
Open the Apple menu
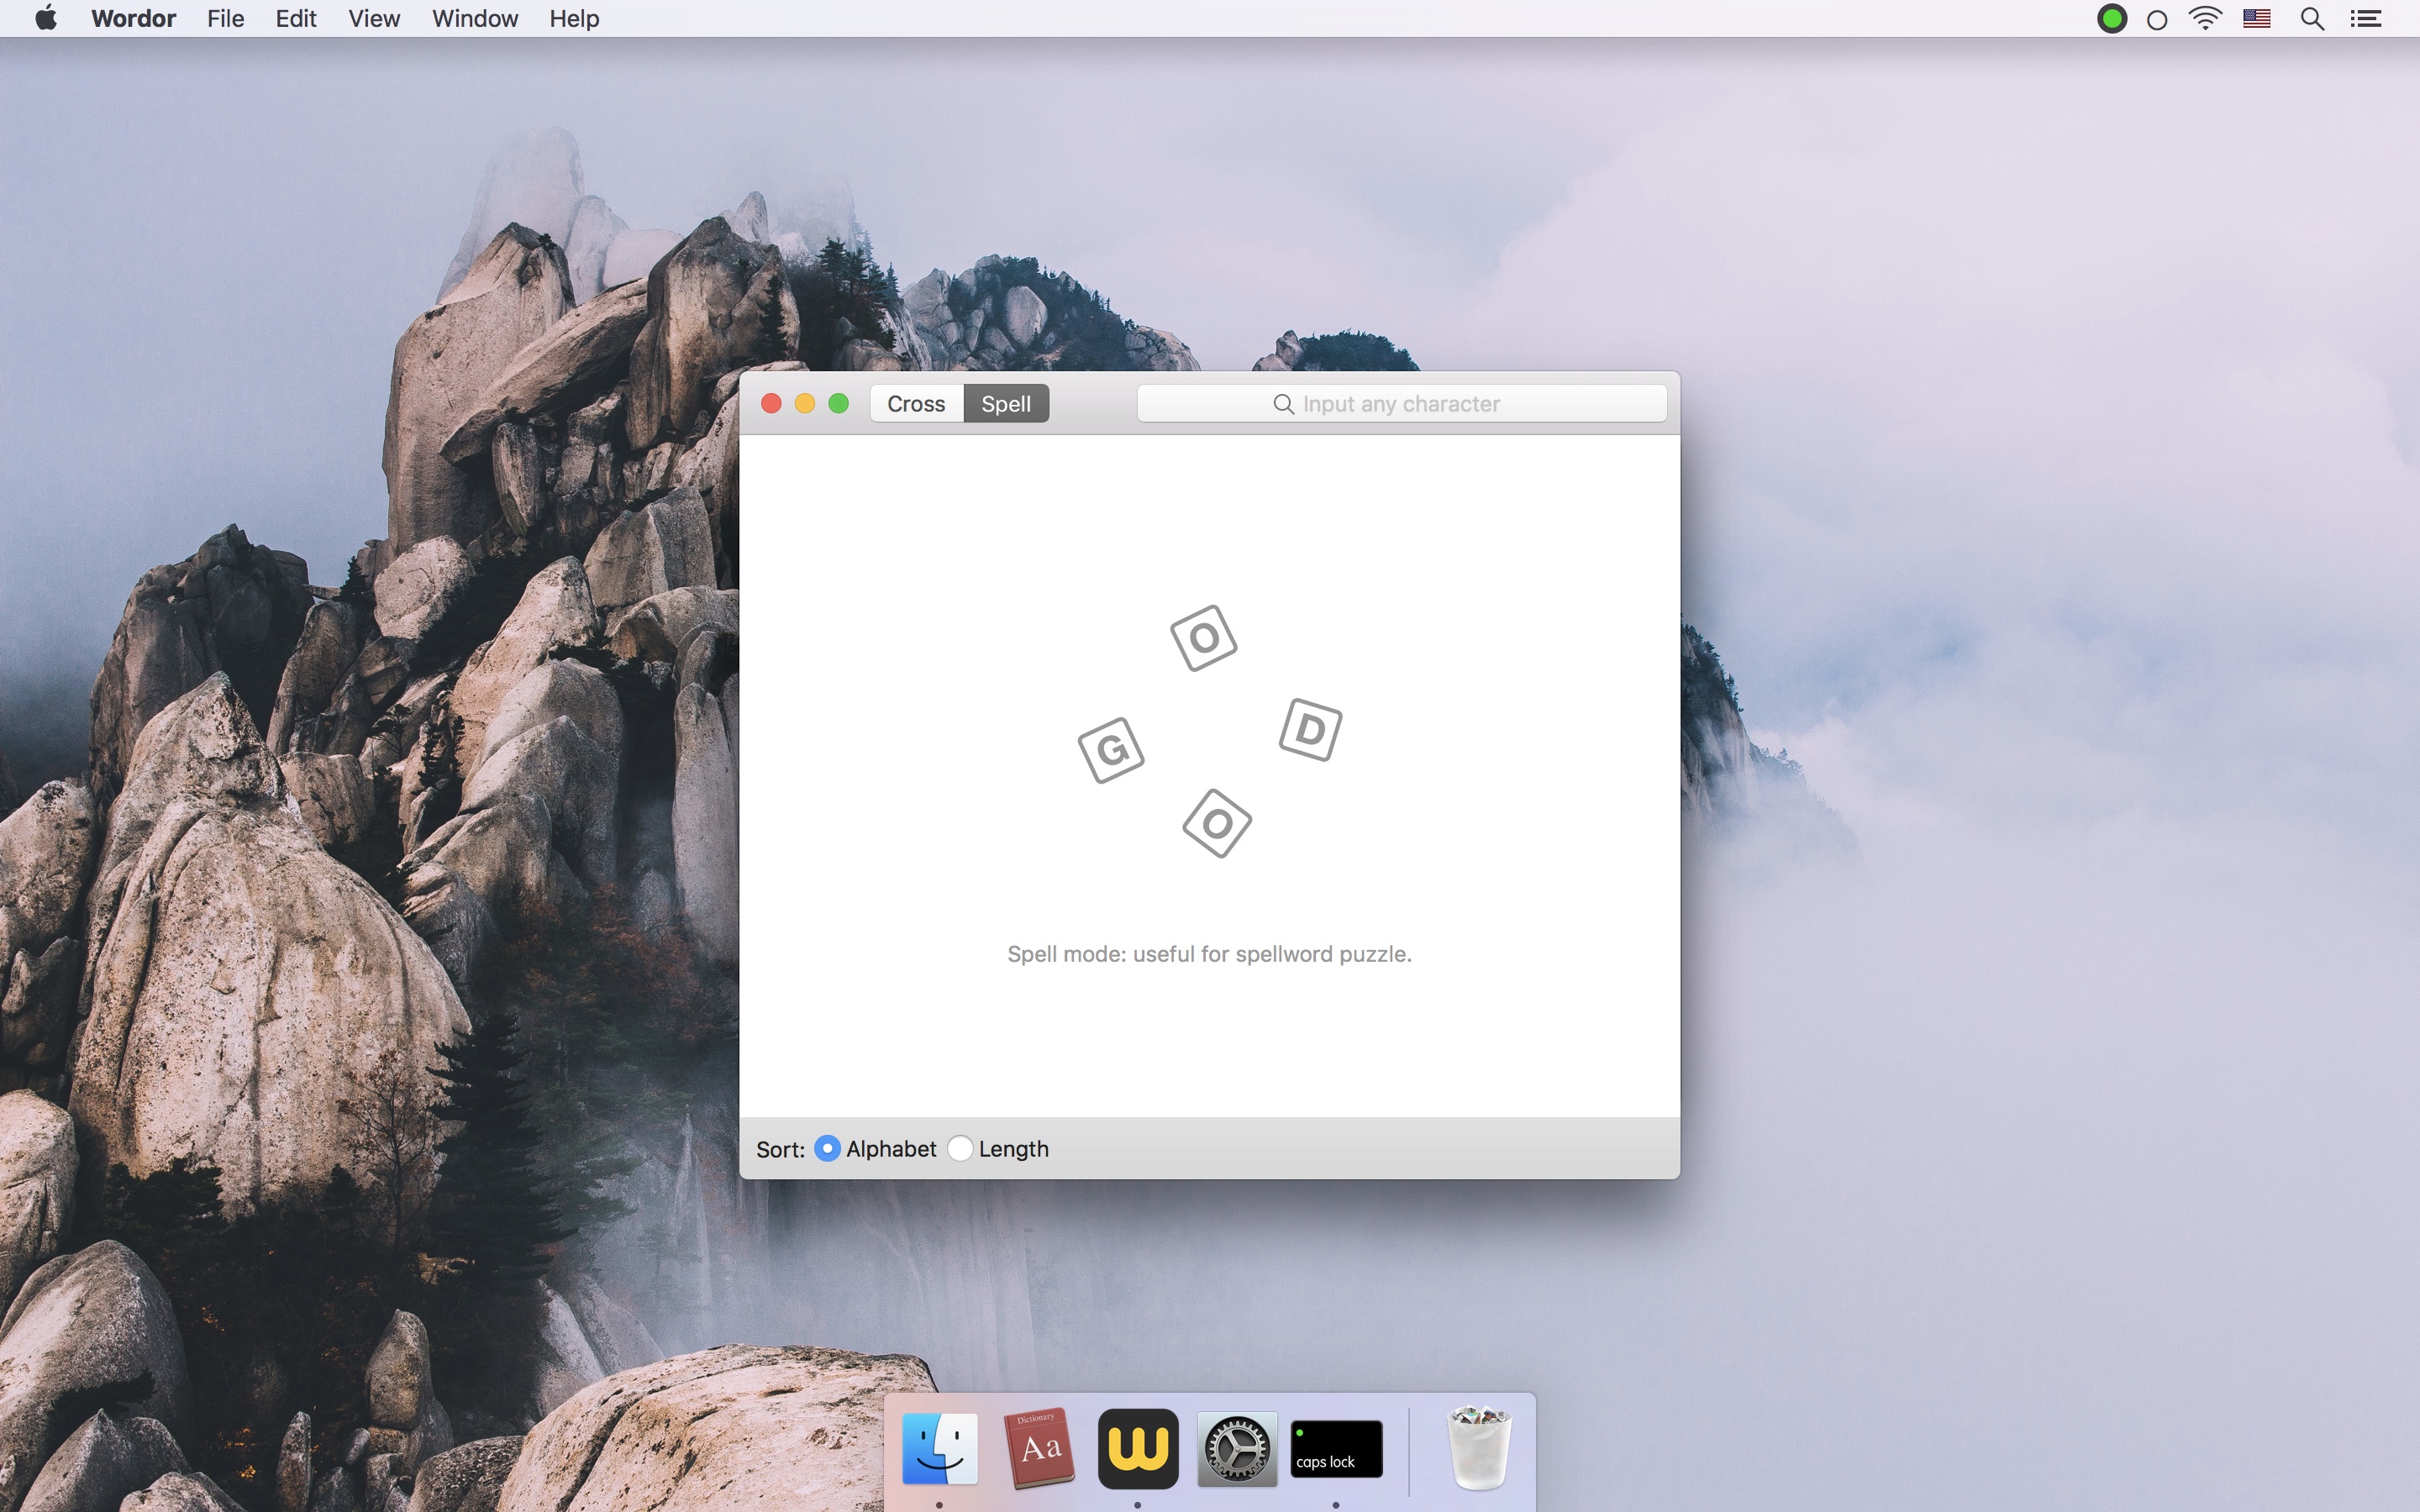tap(46, 18)
